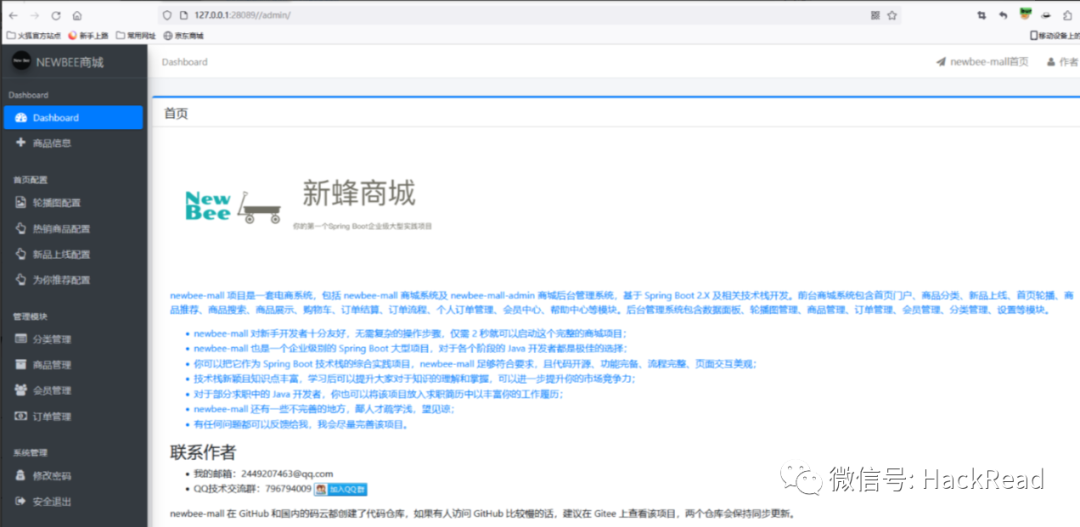
Task: Click the ticket icon beside 订单管理
Action: coord(20,416)
